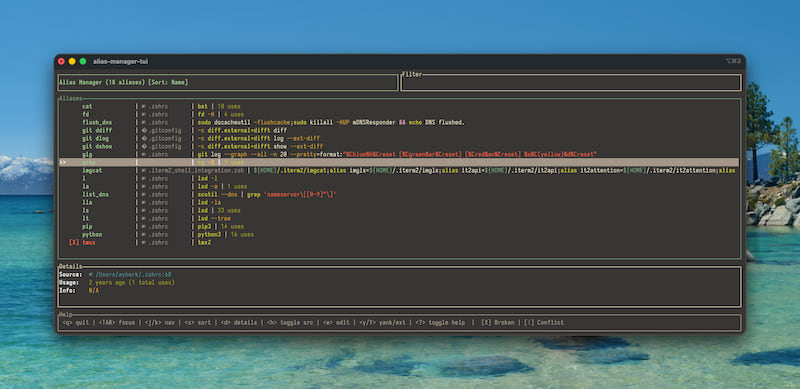Image resolution: width=800 pixels, height=389 pixels.
Task: Select the broken tmux alias name
Action: point(89,242)
